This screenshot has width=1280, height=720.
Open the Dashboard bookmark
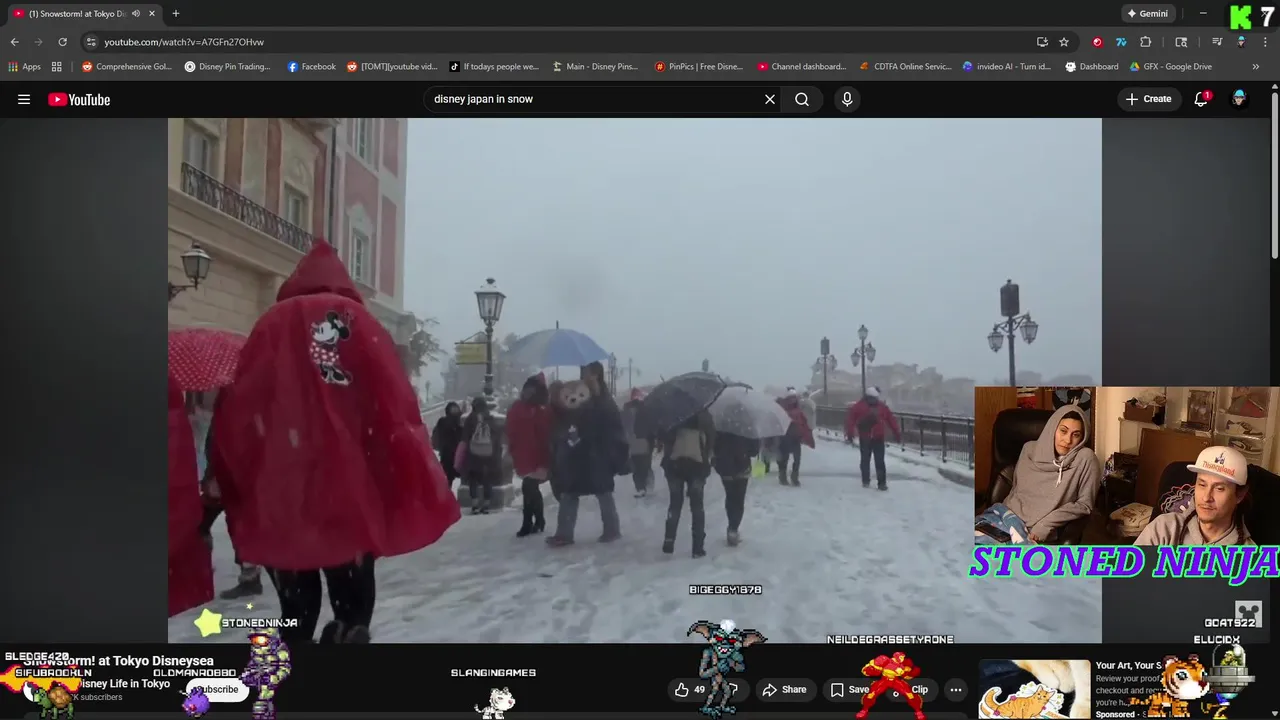pos(1092,67)
